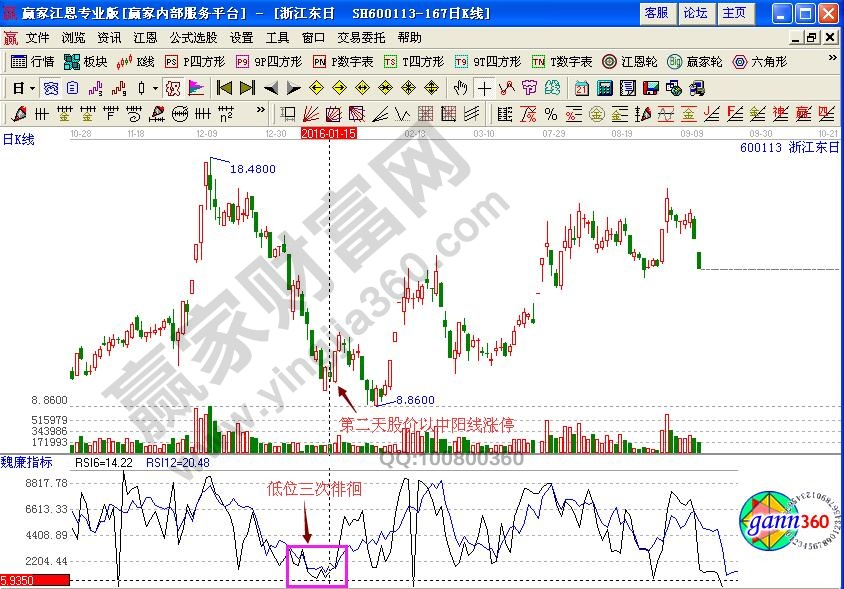
Task: Open the 板块 sector panel
Action: [x=86, y=61]
